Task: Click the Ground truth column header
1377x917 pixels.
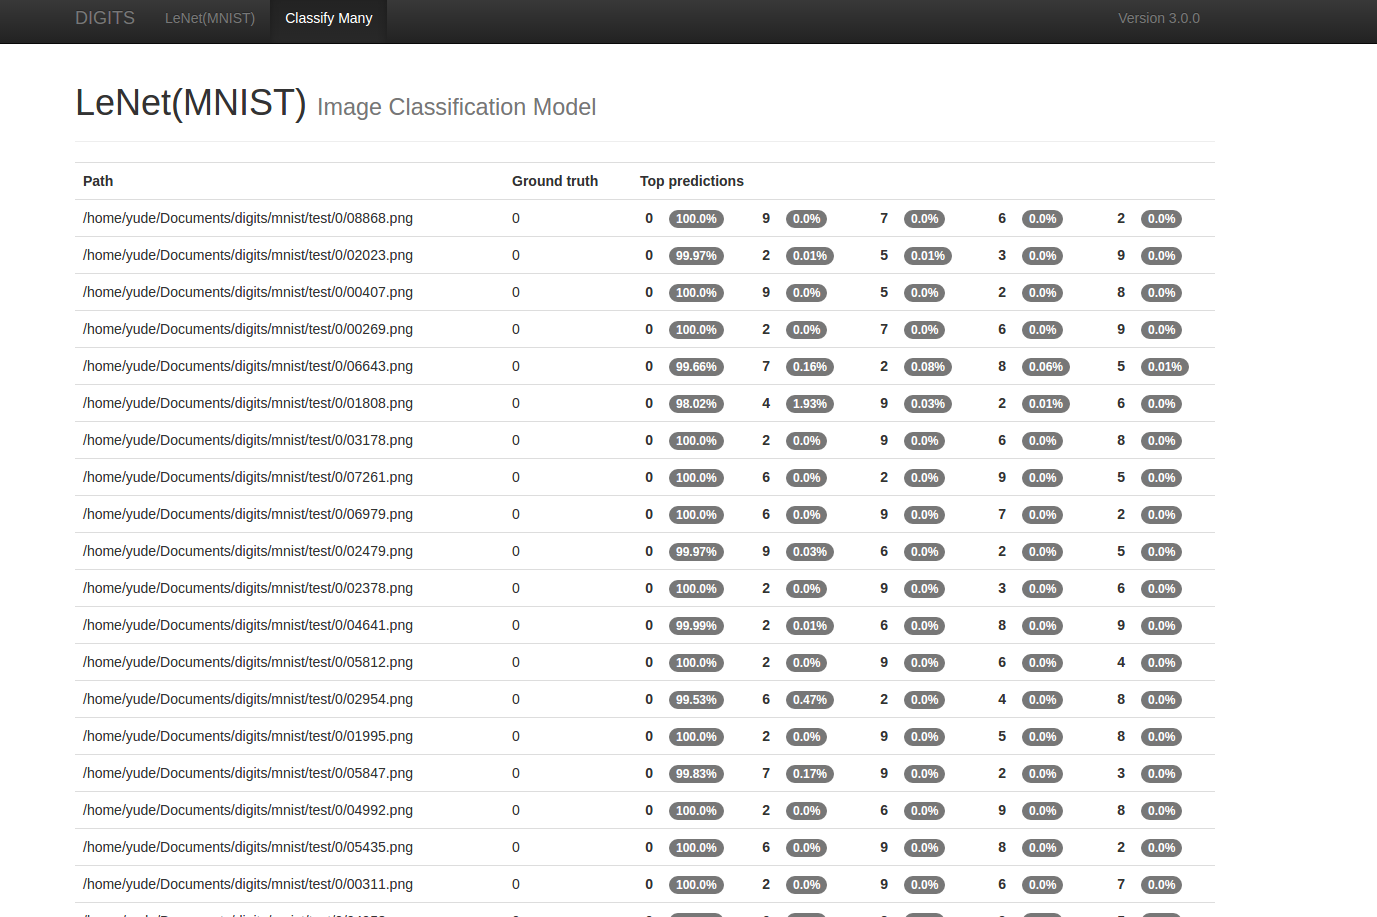Action: [555, 181]
